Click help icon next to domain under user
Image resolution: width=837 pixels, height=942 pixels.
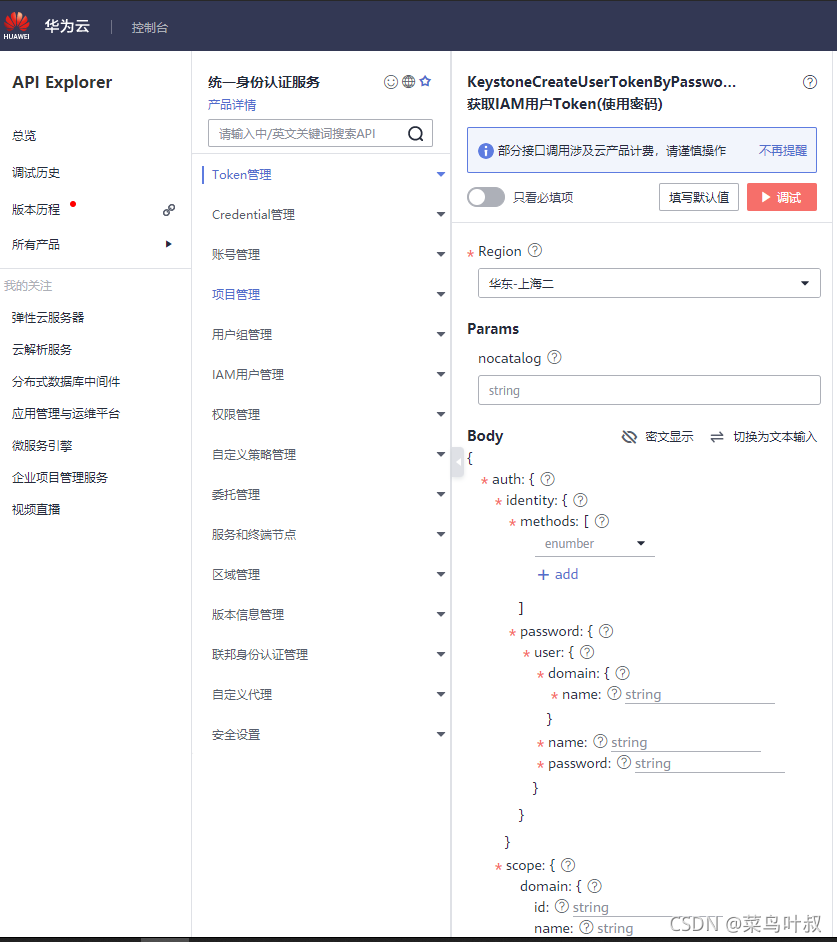622,673
